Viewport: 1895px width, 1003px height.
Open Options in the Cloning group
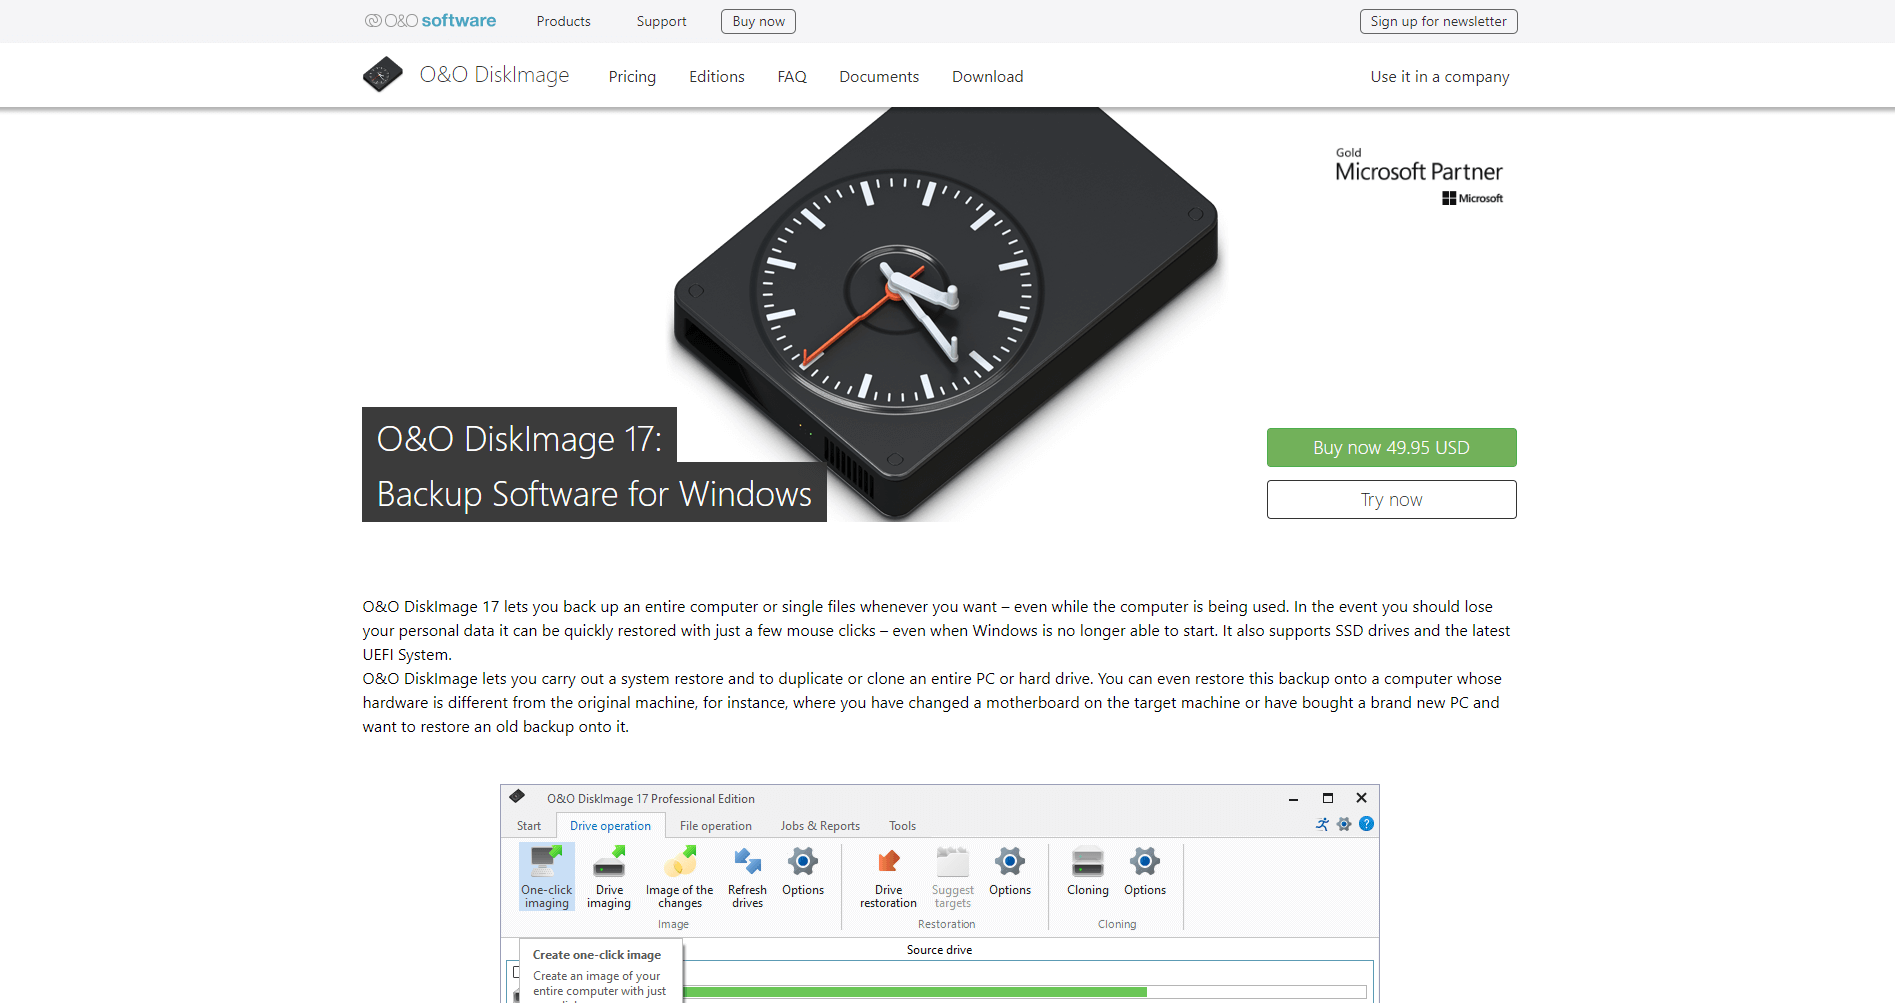click(x=1145, y=871)
